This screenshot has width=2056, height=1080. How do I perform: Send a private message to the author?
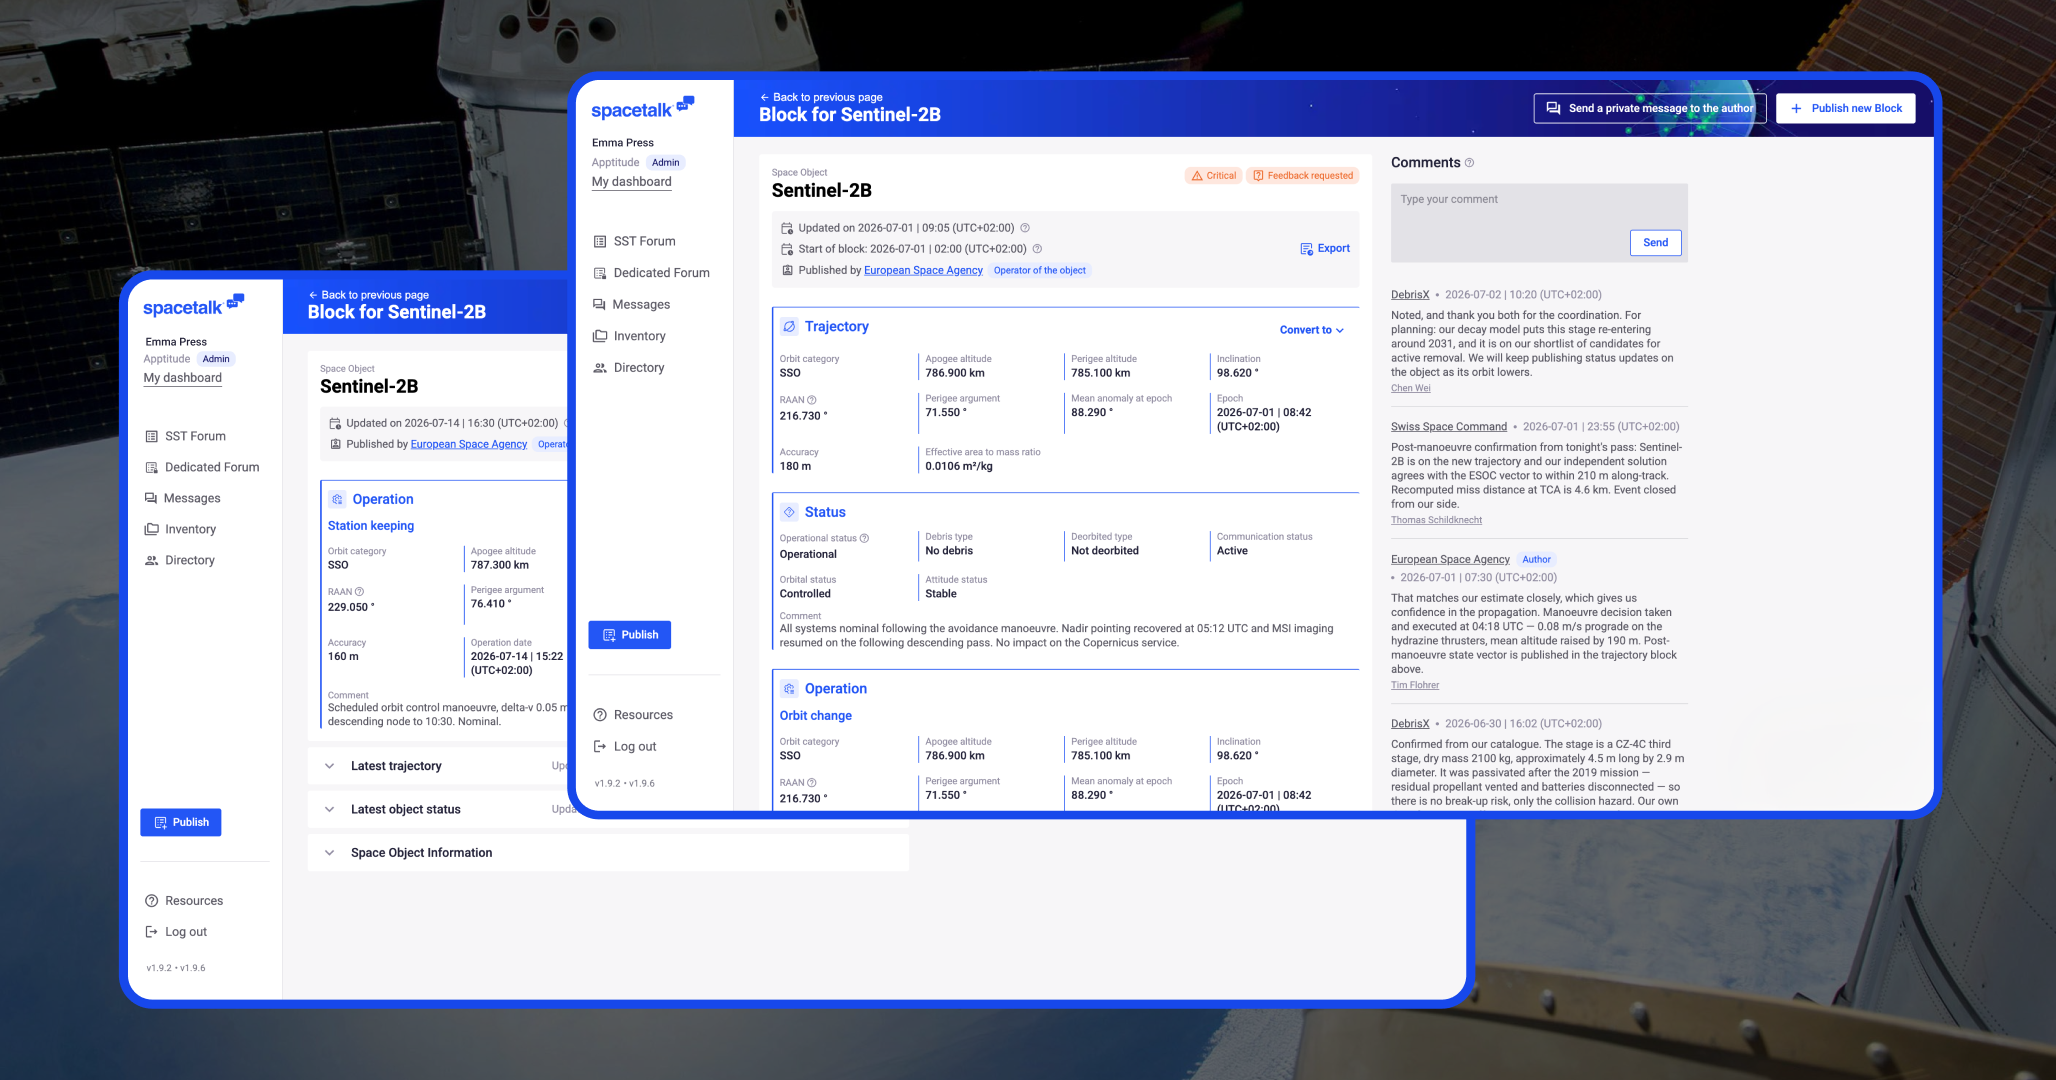click(1650, 109)
